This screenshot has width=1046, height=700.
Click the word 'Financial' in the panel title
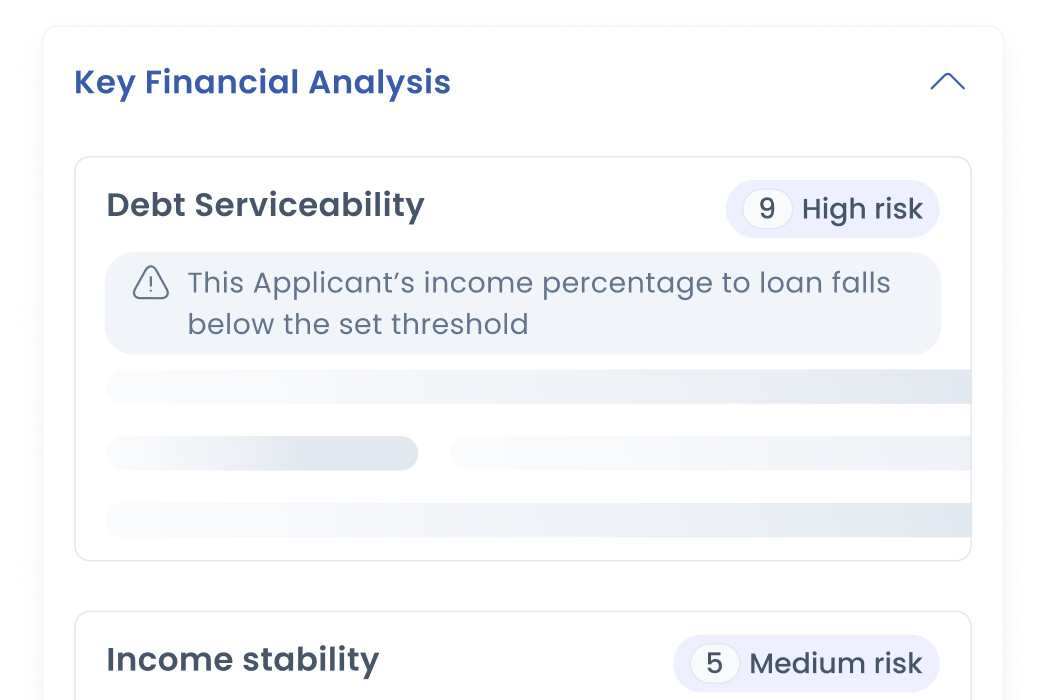pyautogui.click(x=222, y=82)
